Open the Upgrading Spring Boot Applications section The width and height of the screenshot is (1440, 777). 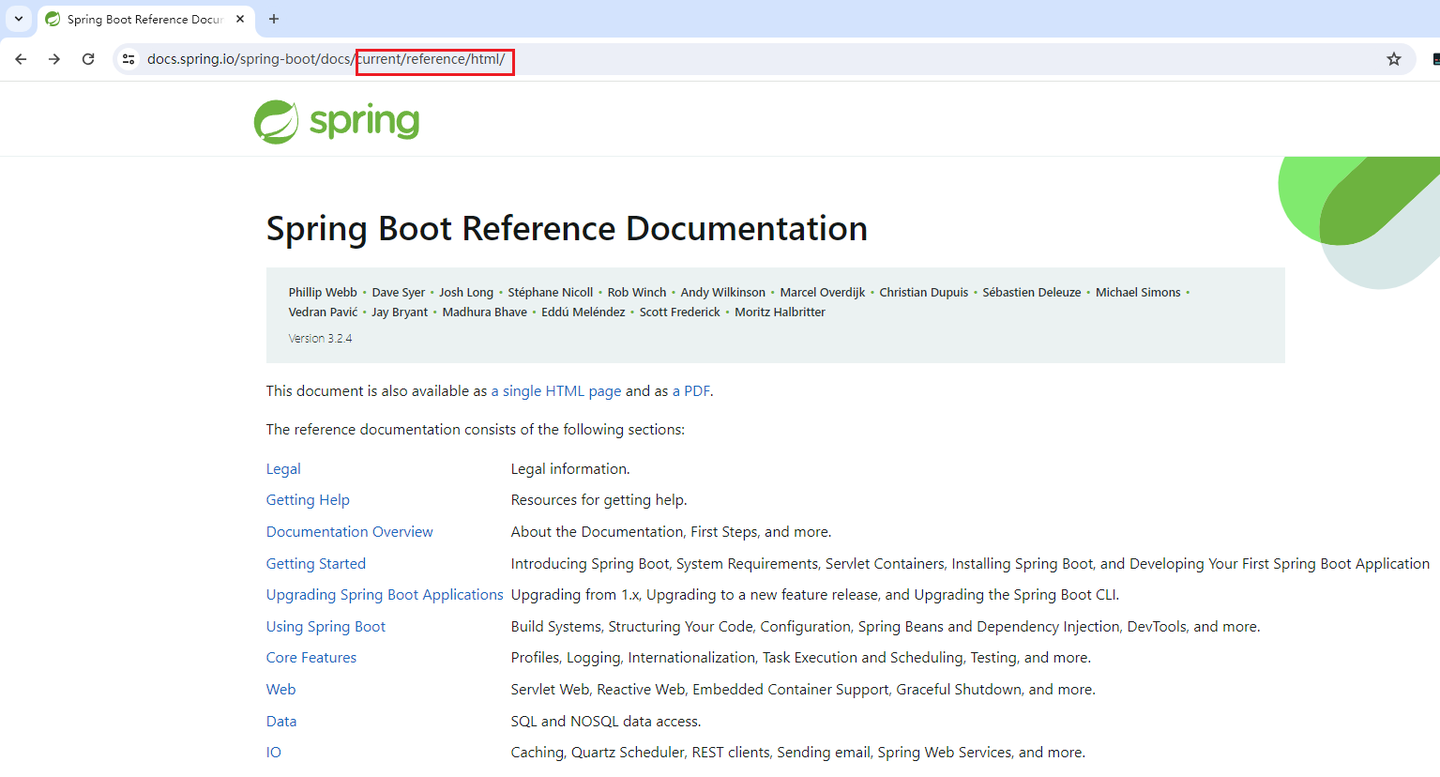pyautogui.click(x=384, y=594)
